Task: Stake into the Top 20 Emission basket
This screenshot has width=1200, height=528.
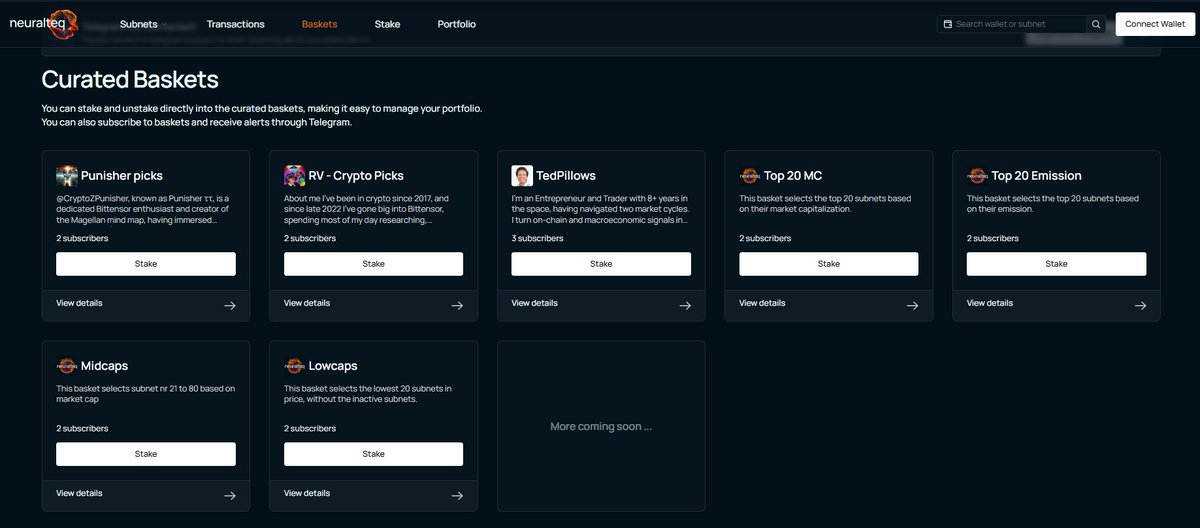Action: 1056,264
